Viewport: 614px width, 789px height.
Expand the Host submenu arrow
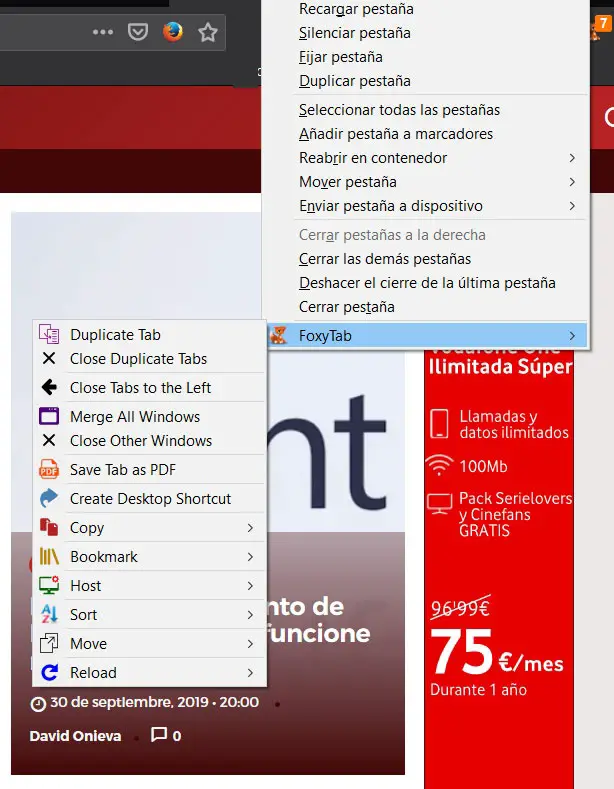coord(250,586)
